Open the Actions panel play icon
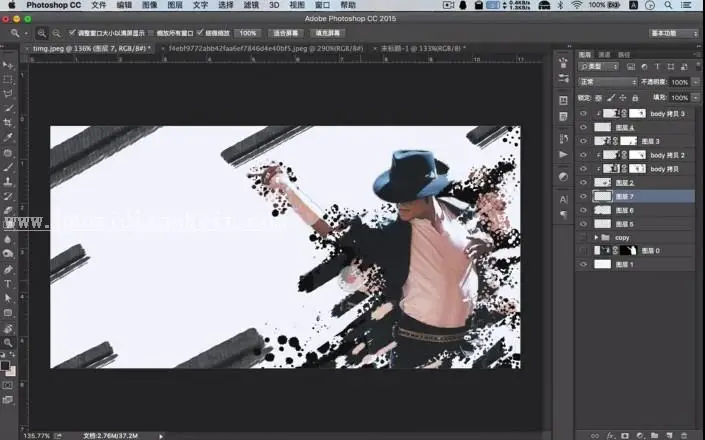 tap(563, 154)
